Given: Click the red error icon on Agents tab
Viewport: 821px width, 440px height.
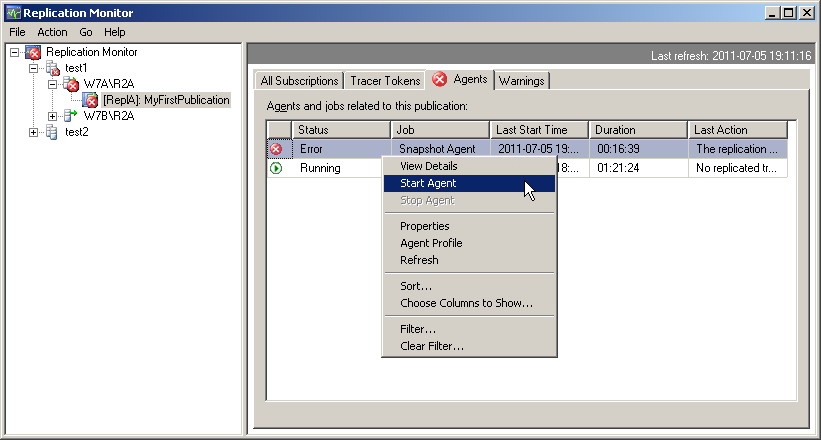Looking at the screenshot, I should (x=439, y=79).
